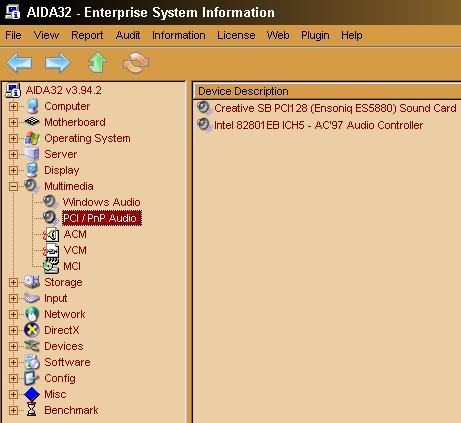
Task: Click the Device Description column header
Action: [x=327, y=91]
